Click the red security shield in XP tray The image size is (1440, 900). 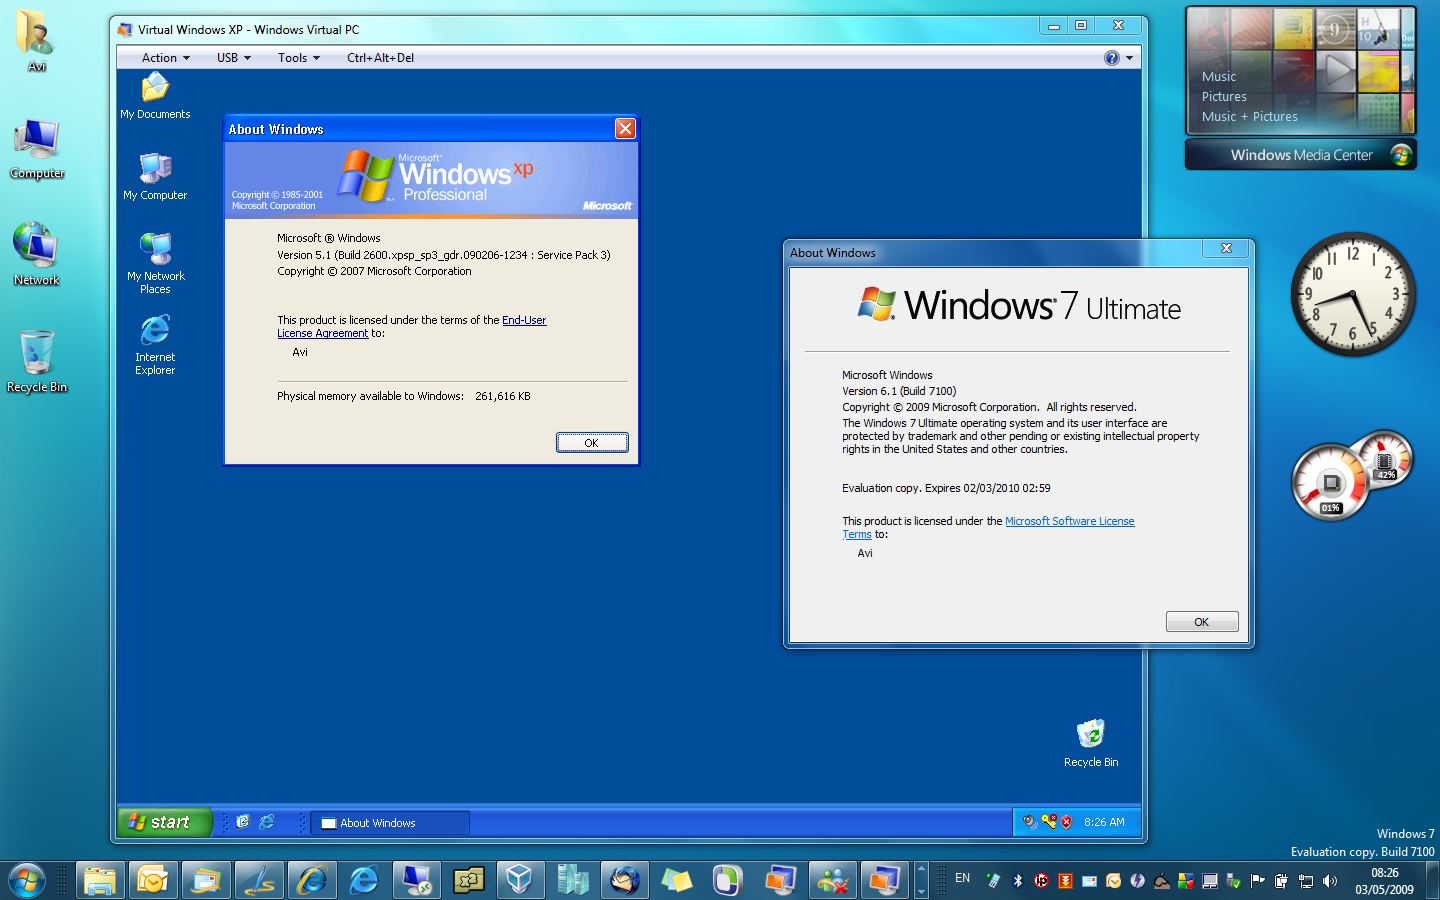click(1067, 822)
